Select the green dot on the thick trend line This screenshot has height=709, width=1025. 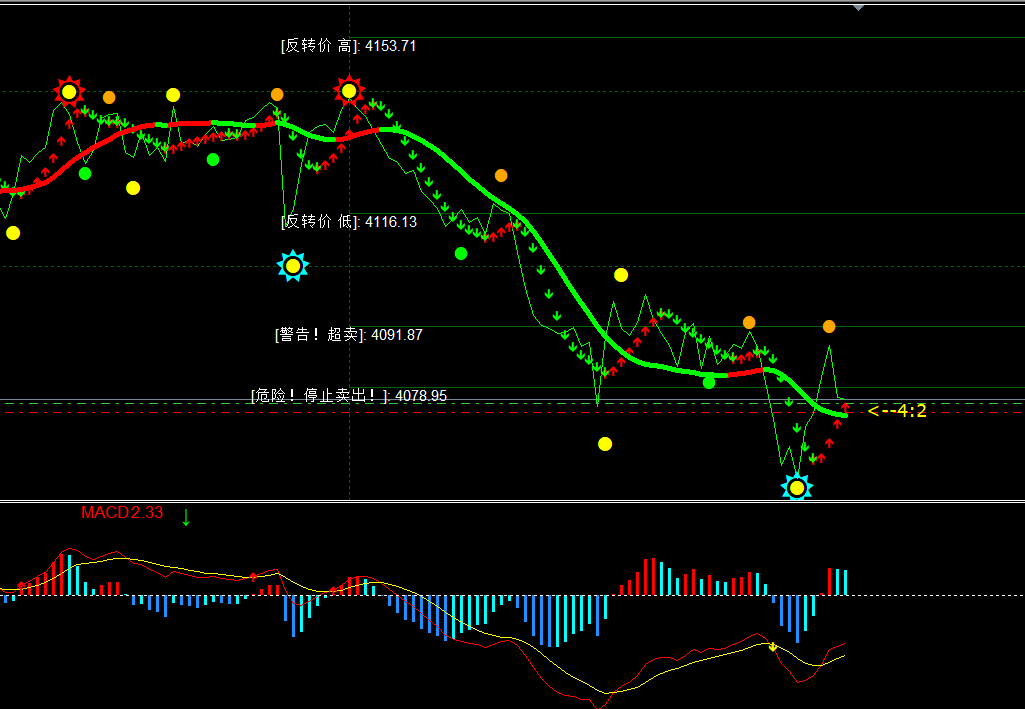tap(709, 382)
